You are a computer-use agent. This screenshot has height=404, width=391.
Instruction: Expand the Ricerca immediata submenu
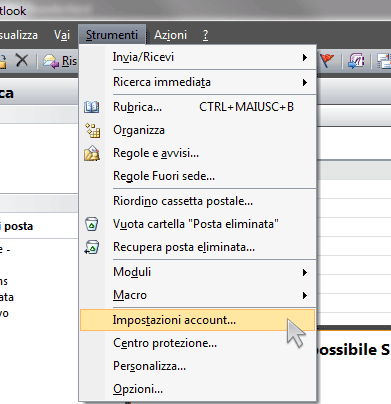tap(198, 82)
